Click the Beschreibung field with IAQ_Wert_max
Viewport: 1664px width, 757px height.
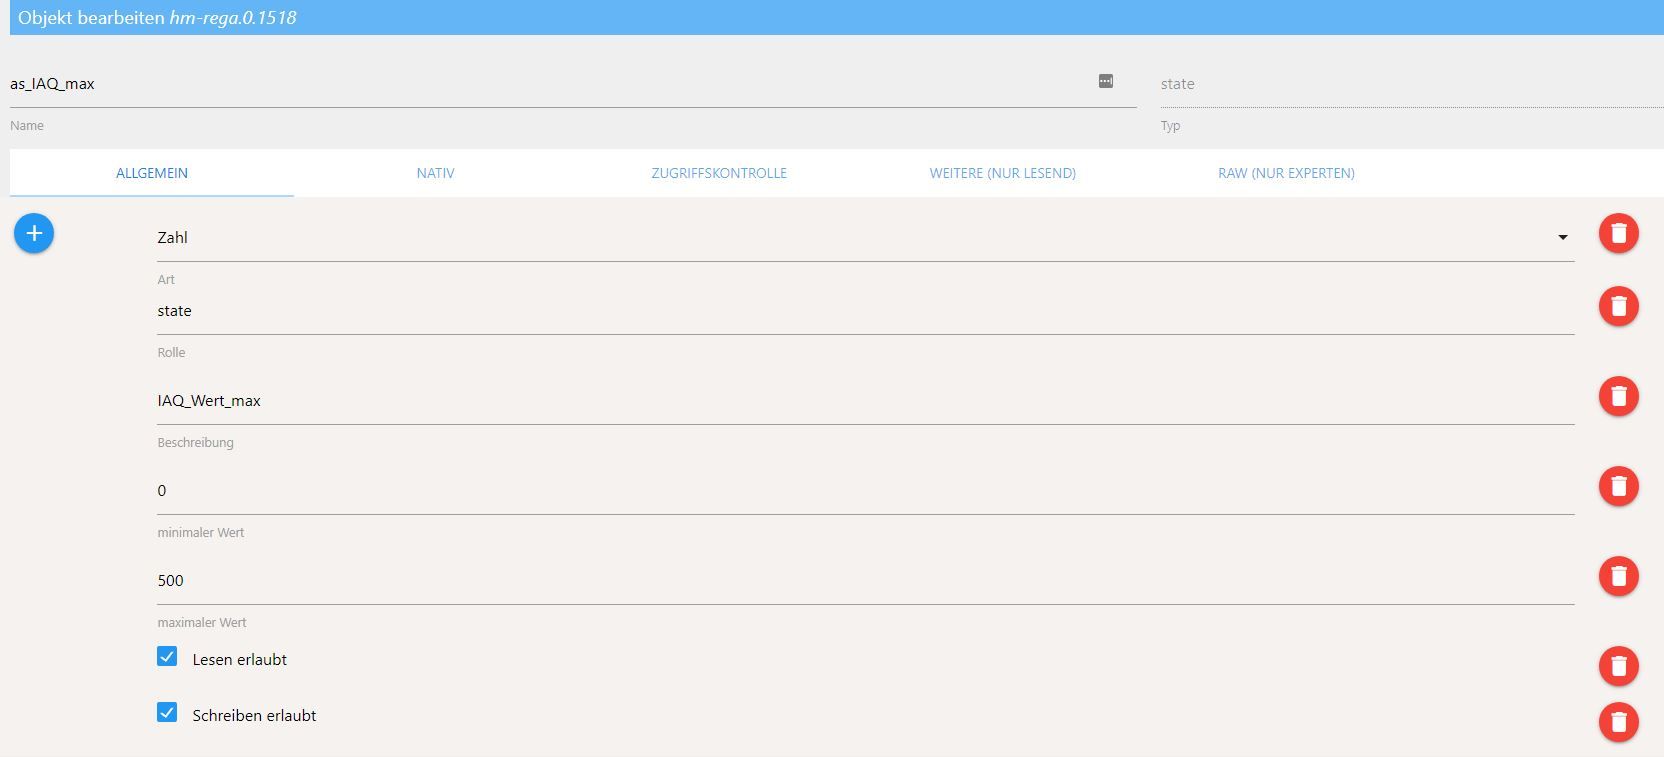(x=866, y=401)
